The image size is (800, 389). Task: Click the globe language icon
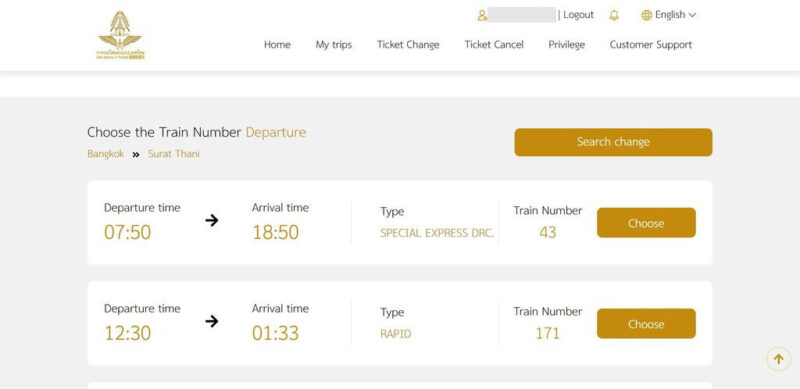pyautogui.click(x=646, y=15)
